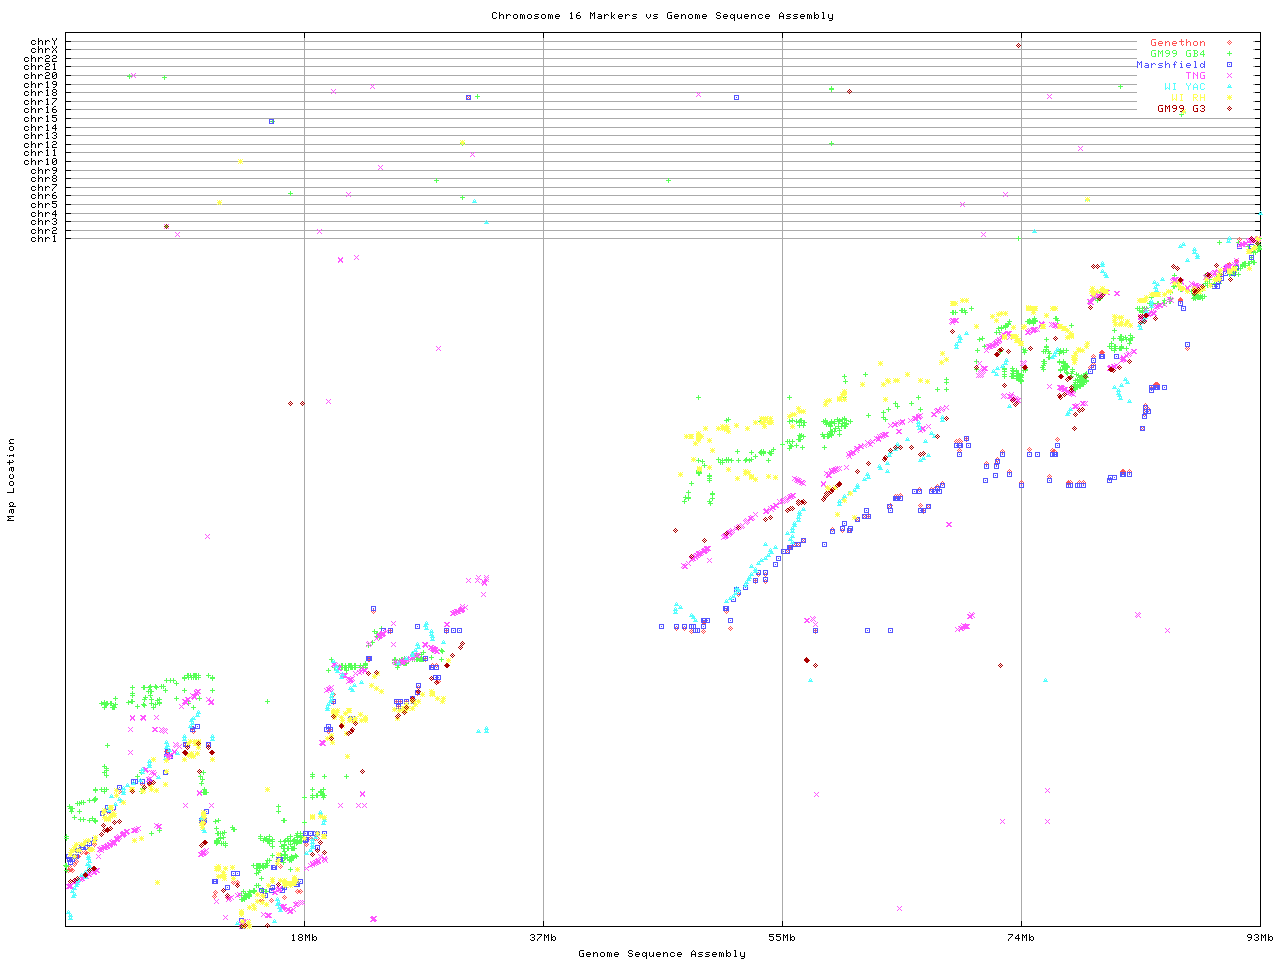The height and width of the screenshot is (960, 1280).
Task: Click the chrY label on the y-axis
Action: click(44, 42)
